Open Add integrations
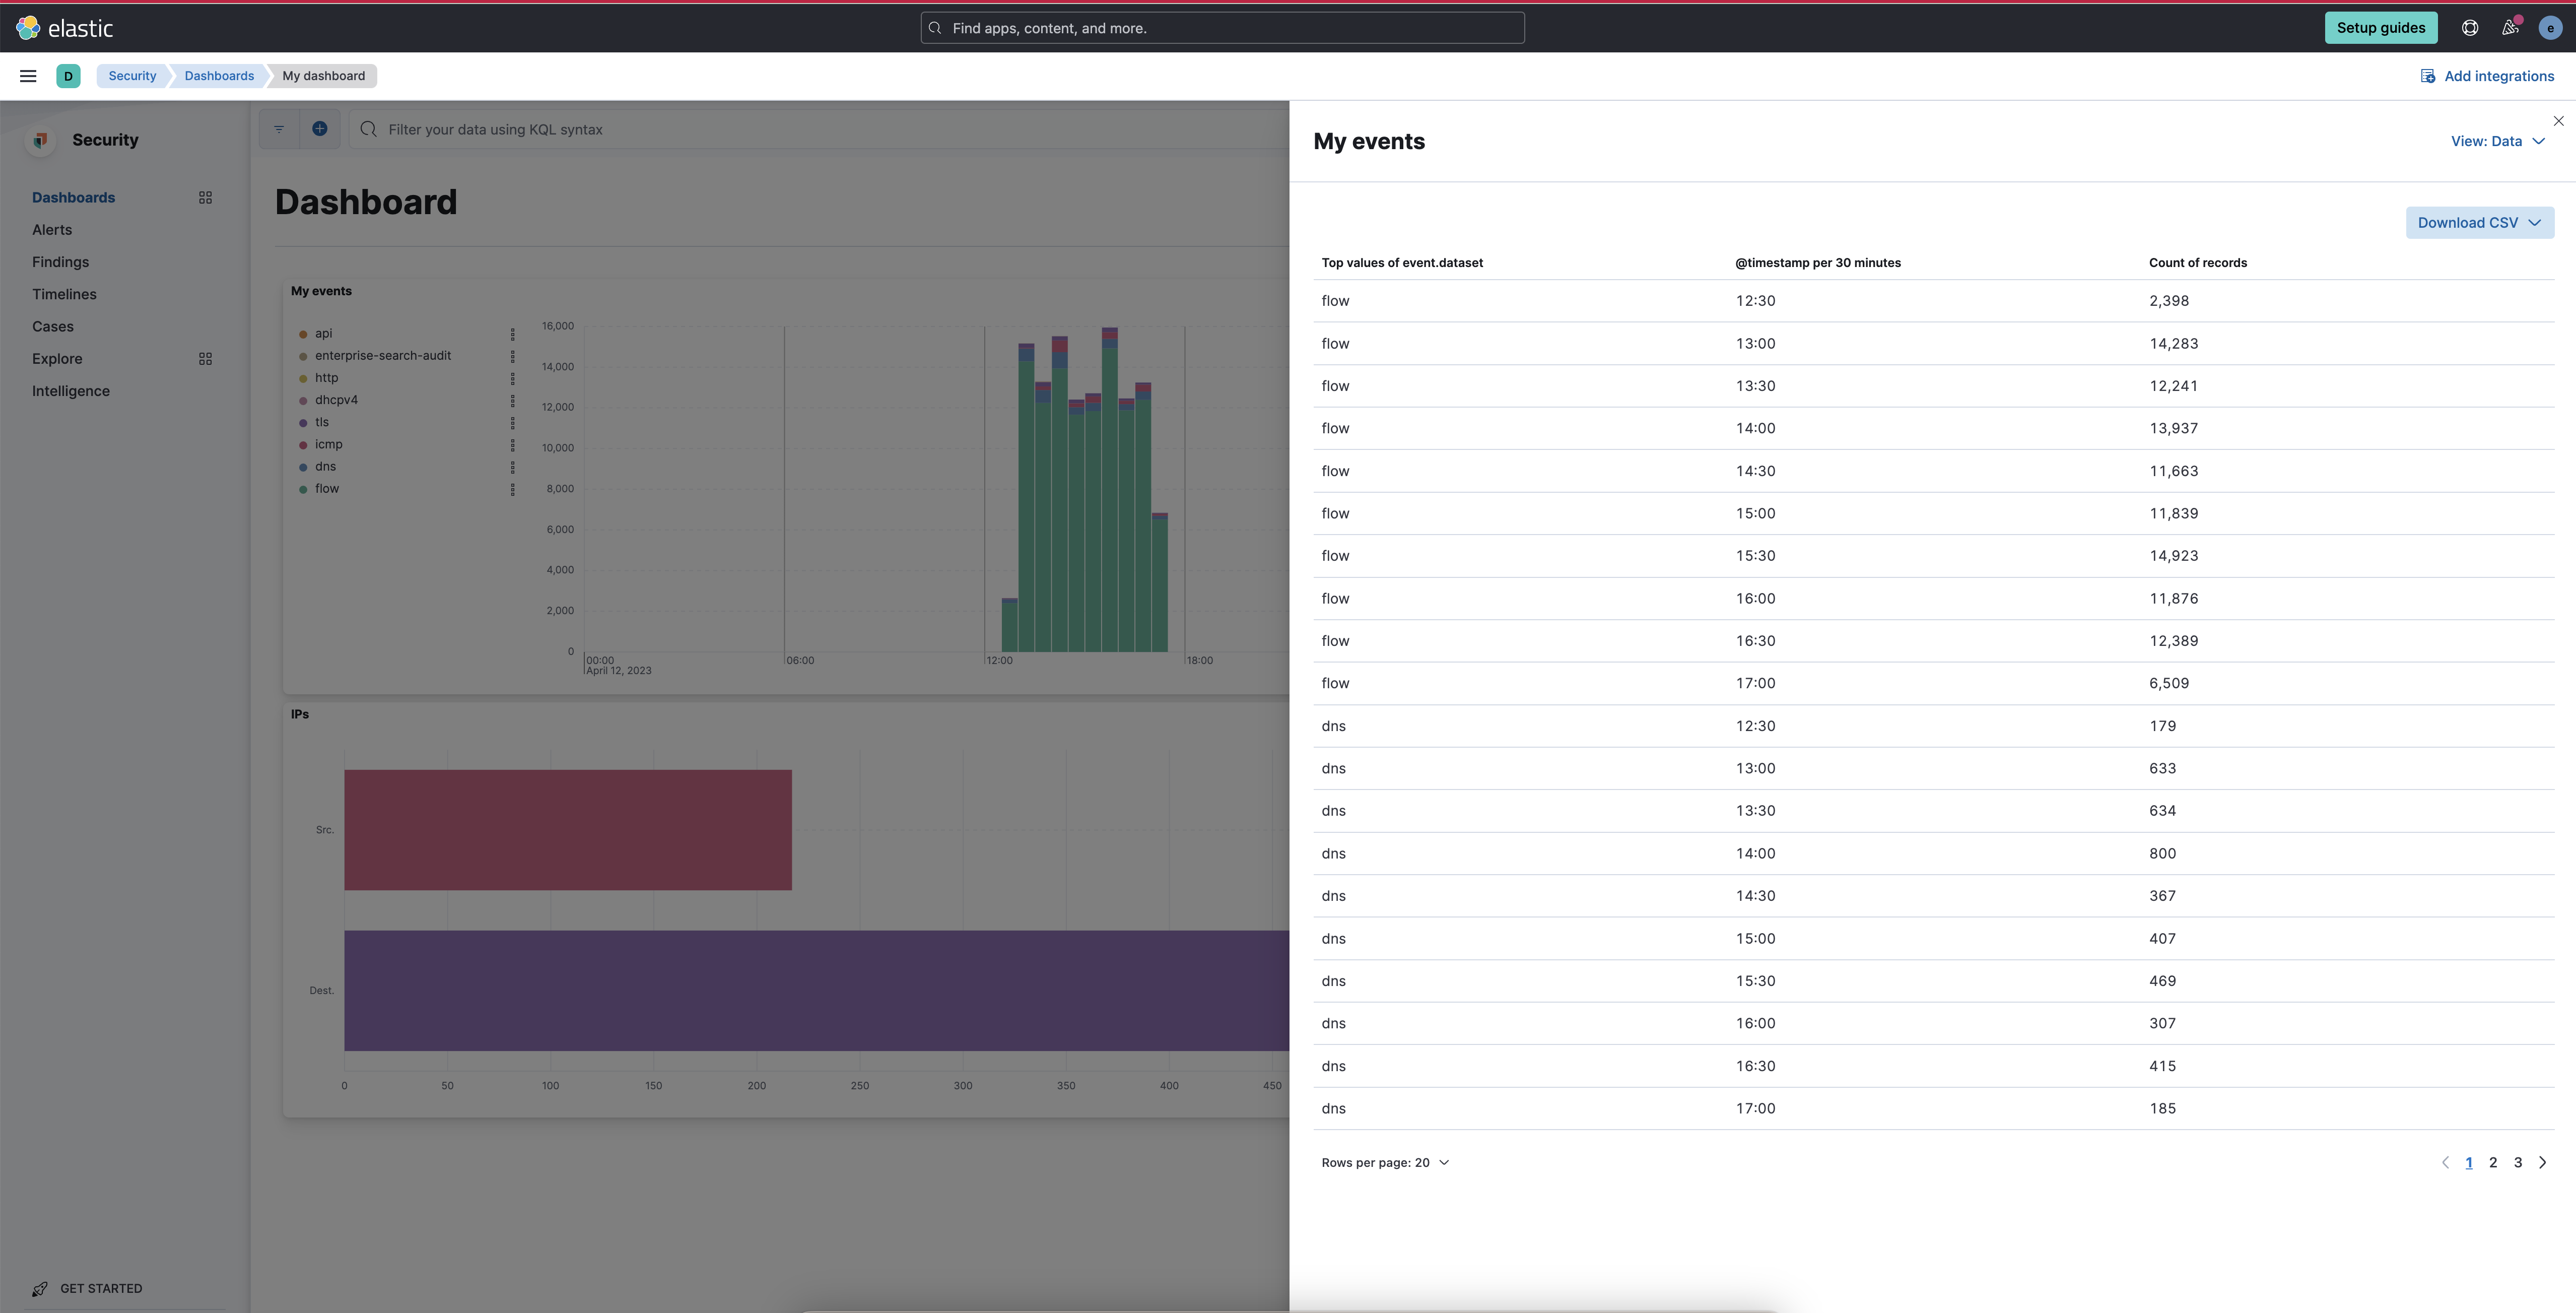2576x1313 pixels. tap(2488, 75)
